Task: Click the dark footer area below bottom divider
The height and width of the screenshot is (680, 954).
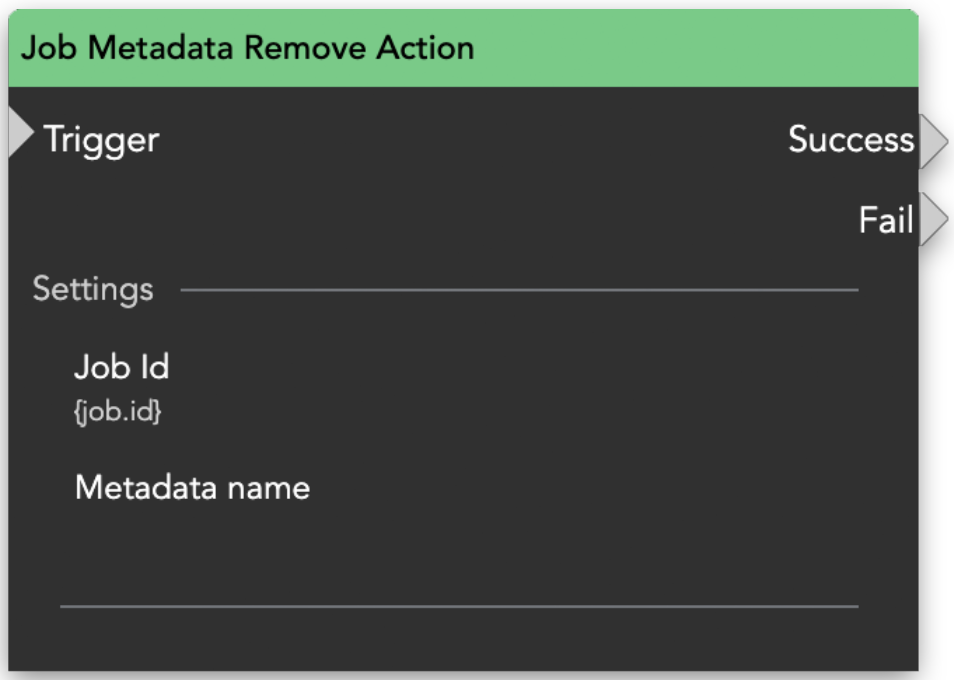Action: click(460, 640)
